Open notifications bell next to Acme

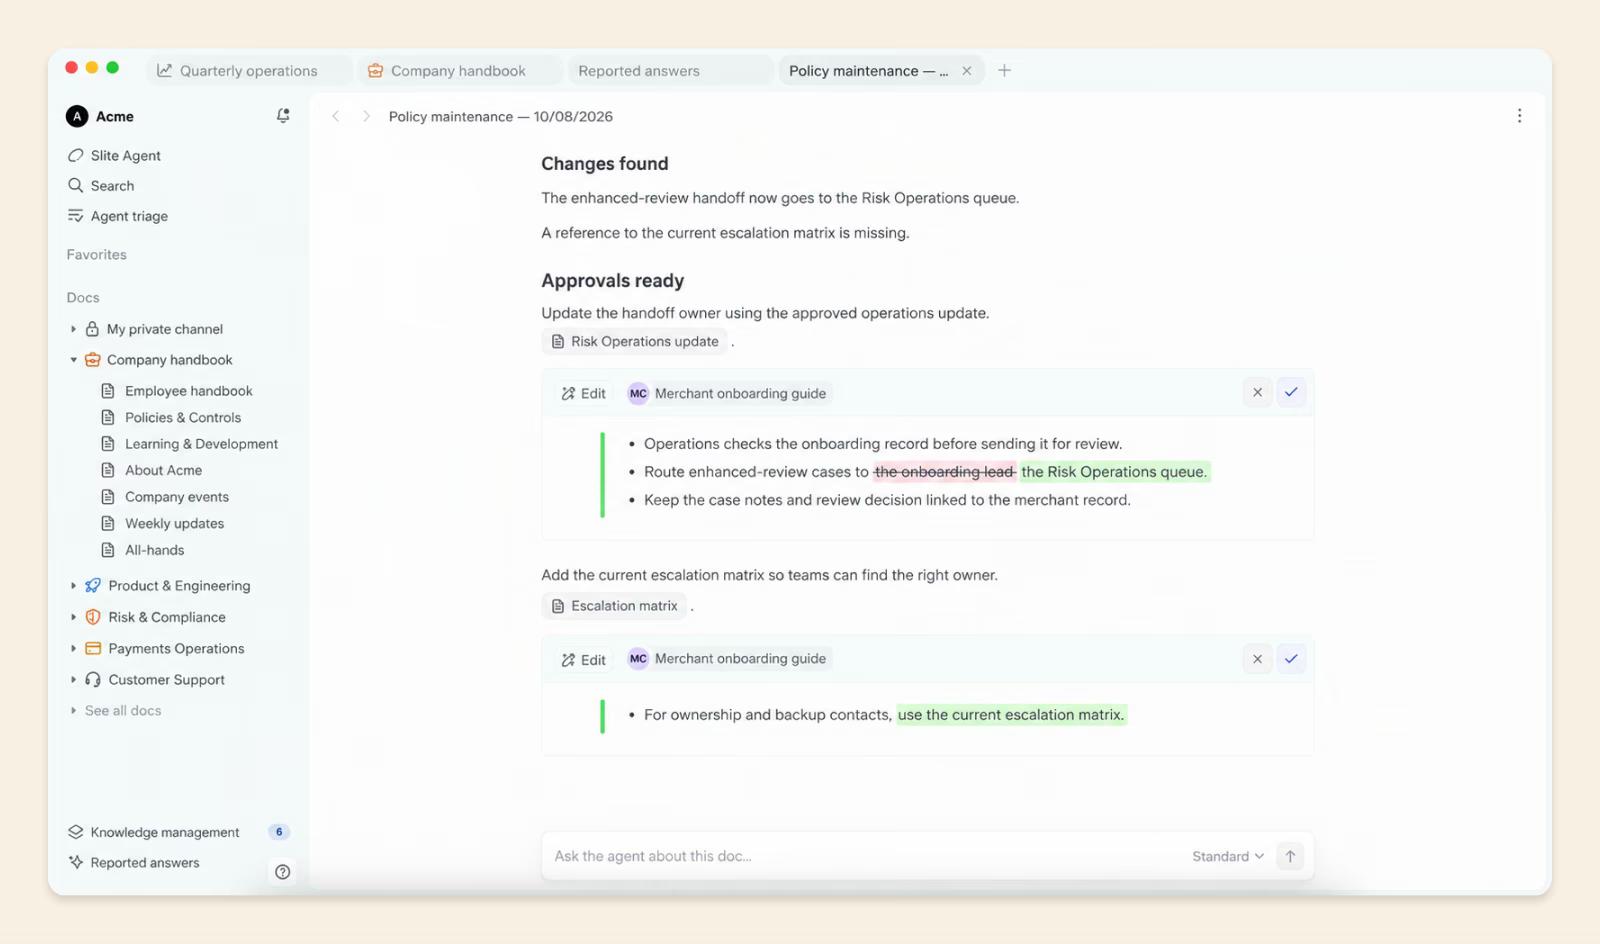pyautogui.click(x=283, y=116)
